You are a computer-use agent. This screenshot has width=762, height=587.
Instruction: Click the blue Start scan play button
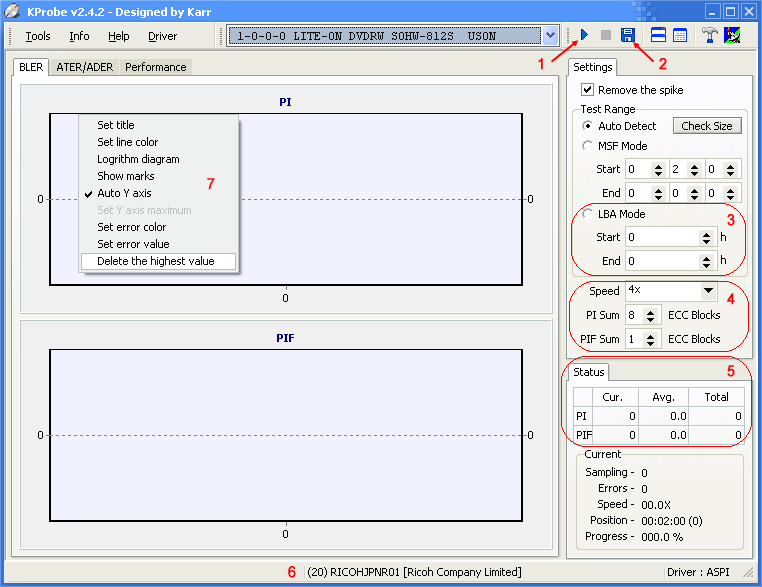point(584,36)
